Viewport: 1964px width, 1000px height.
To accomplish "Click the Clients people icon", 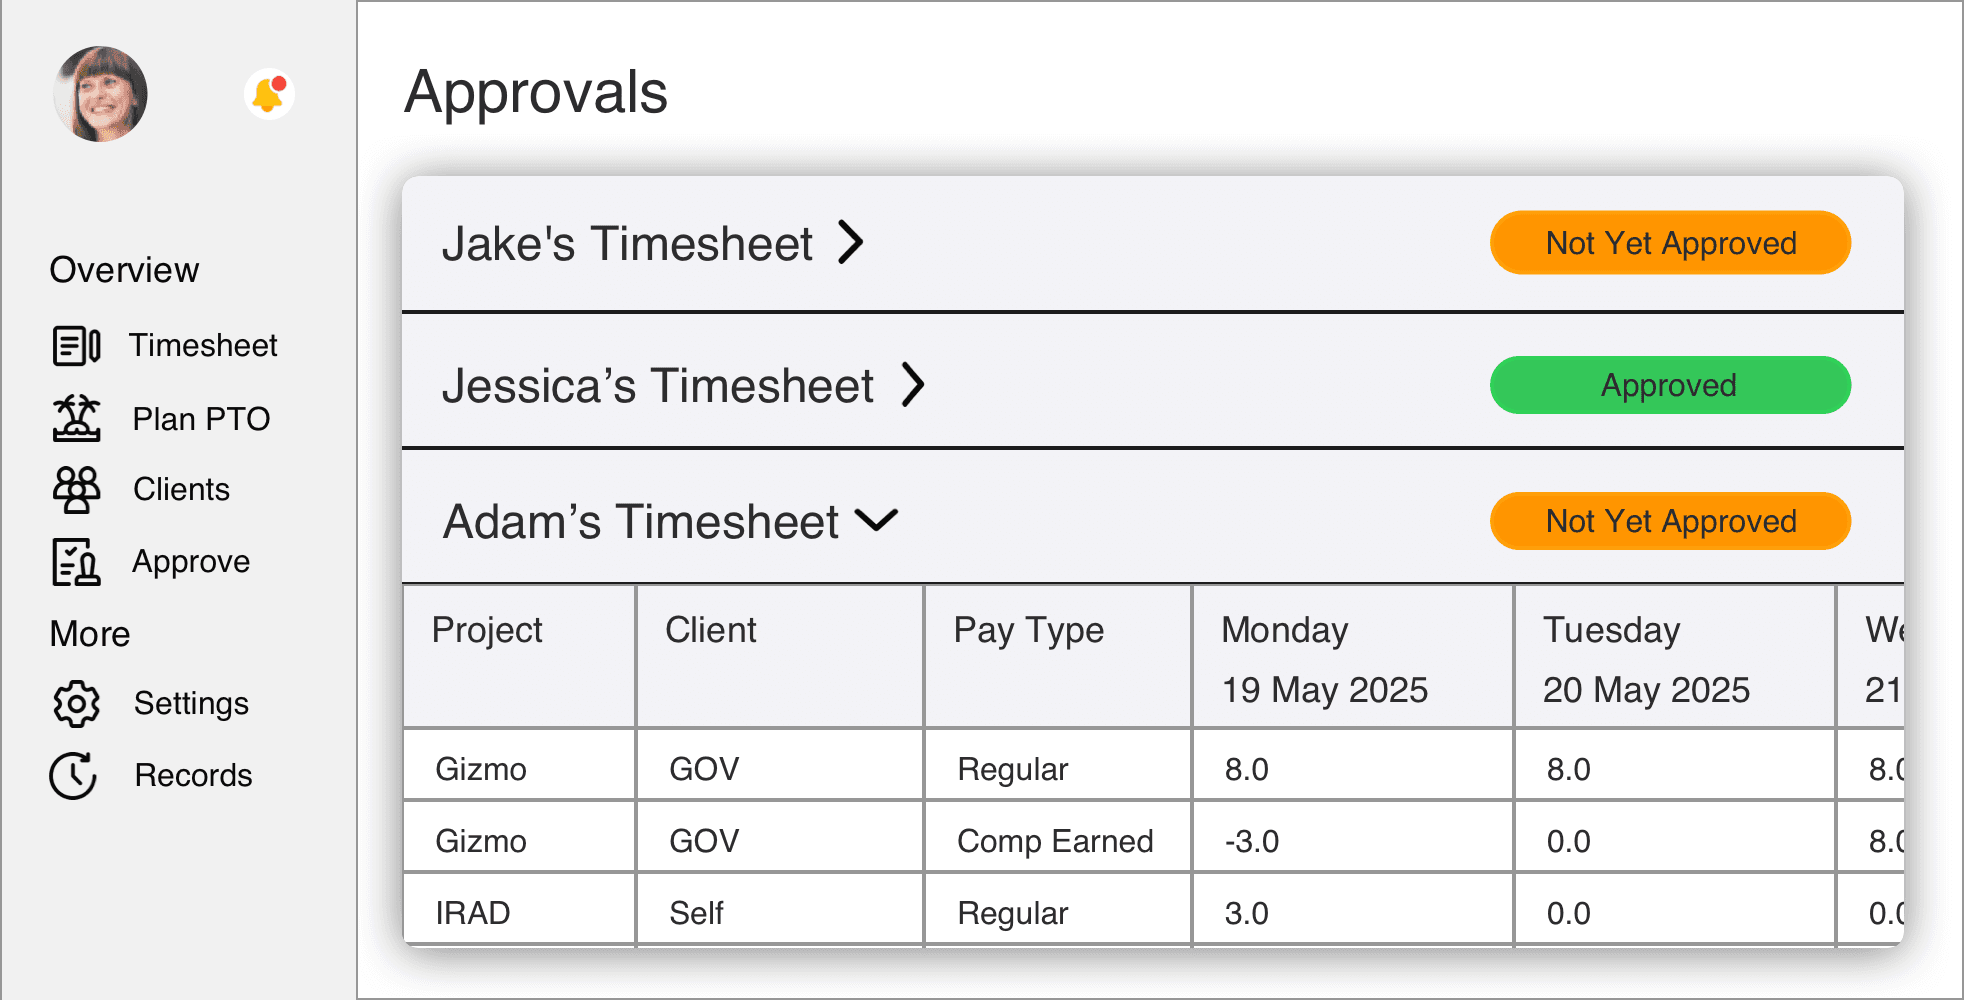I will tap(76, 490).
